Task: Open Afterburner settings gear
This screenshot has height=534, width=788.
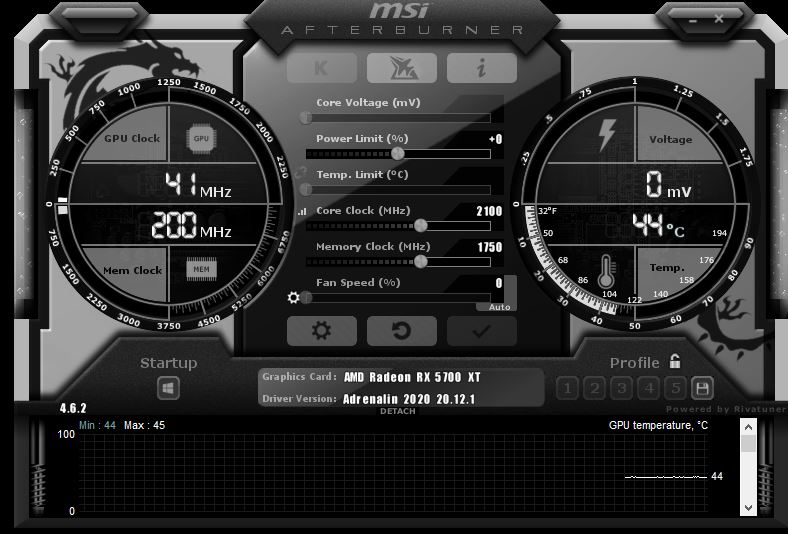Action: click(321, 330)
